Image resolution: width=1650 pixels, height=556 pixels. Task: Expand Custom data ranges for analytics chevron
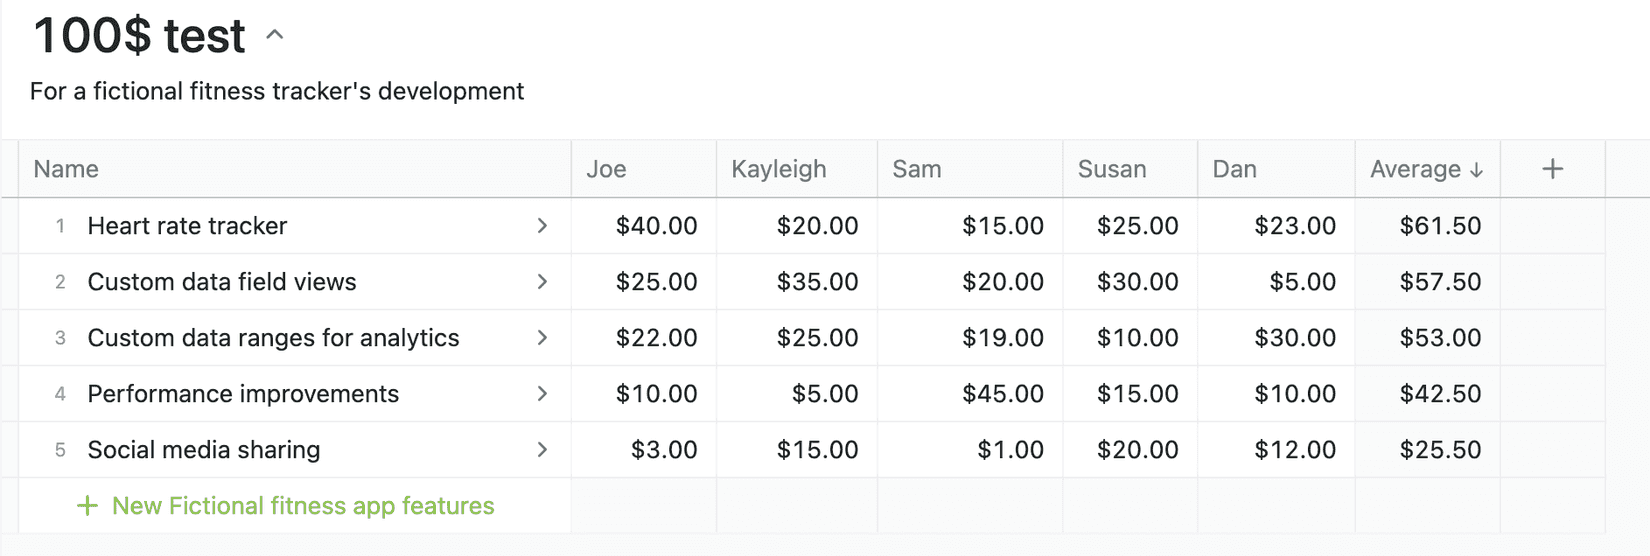point(542,338)
